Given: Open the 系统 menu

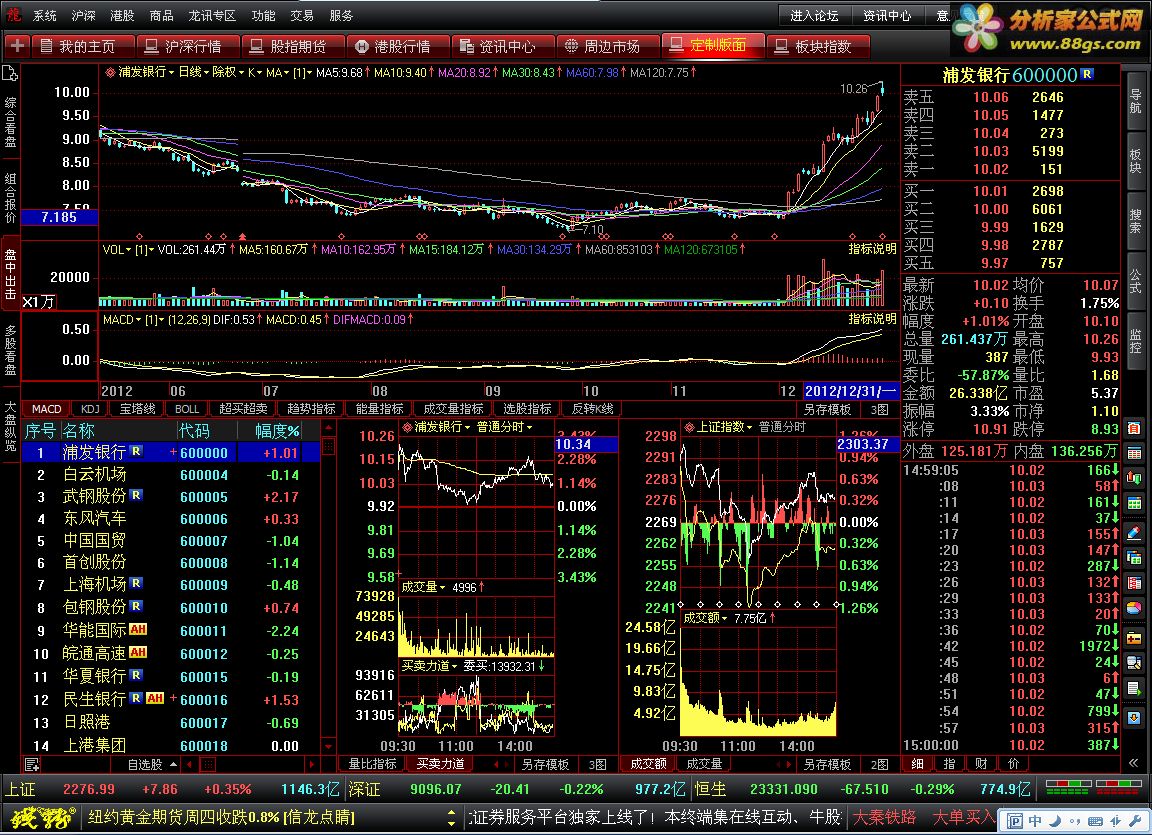Looking at the screenshot, I should coord(45,15).
